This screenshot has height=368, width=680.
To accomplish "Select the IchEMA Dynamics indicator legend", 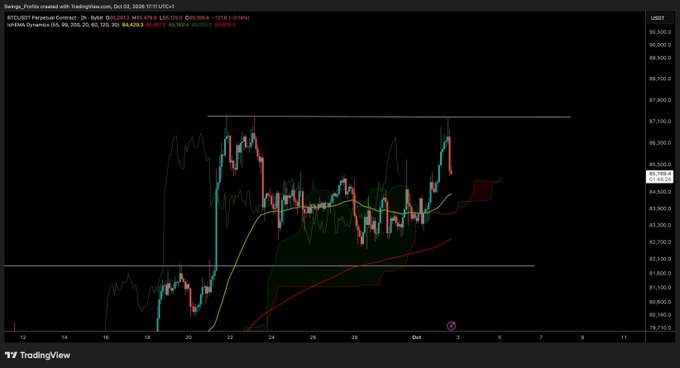I will tap(63, 25).
